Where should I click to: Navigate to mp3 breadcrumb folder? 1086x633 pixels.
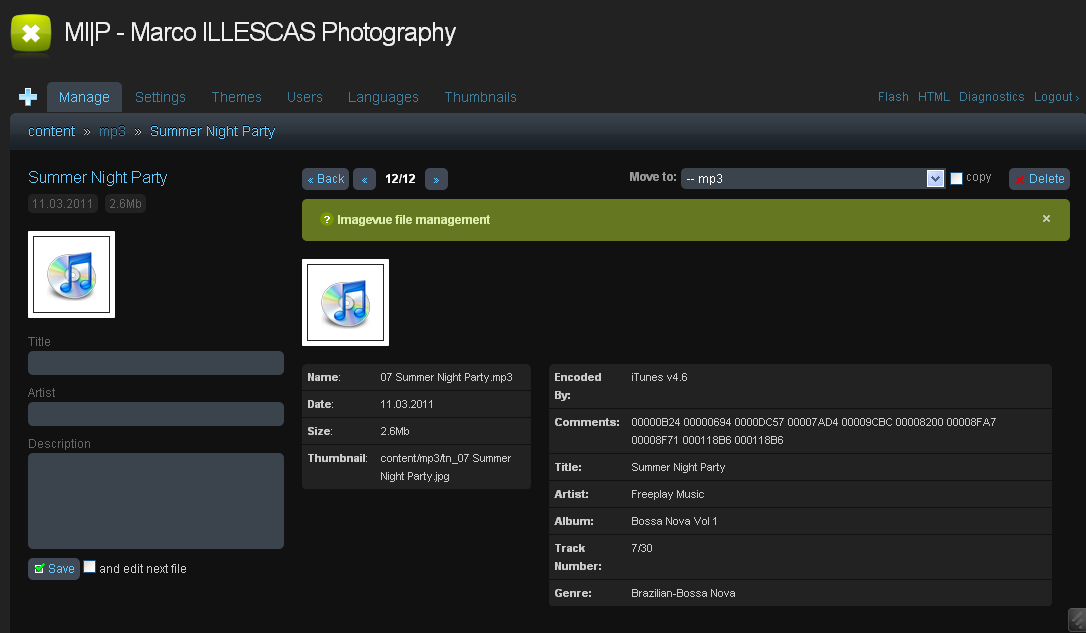112,131
